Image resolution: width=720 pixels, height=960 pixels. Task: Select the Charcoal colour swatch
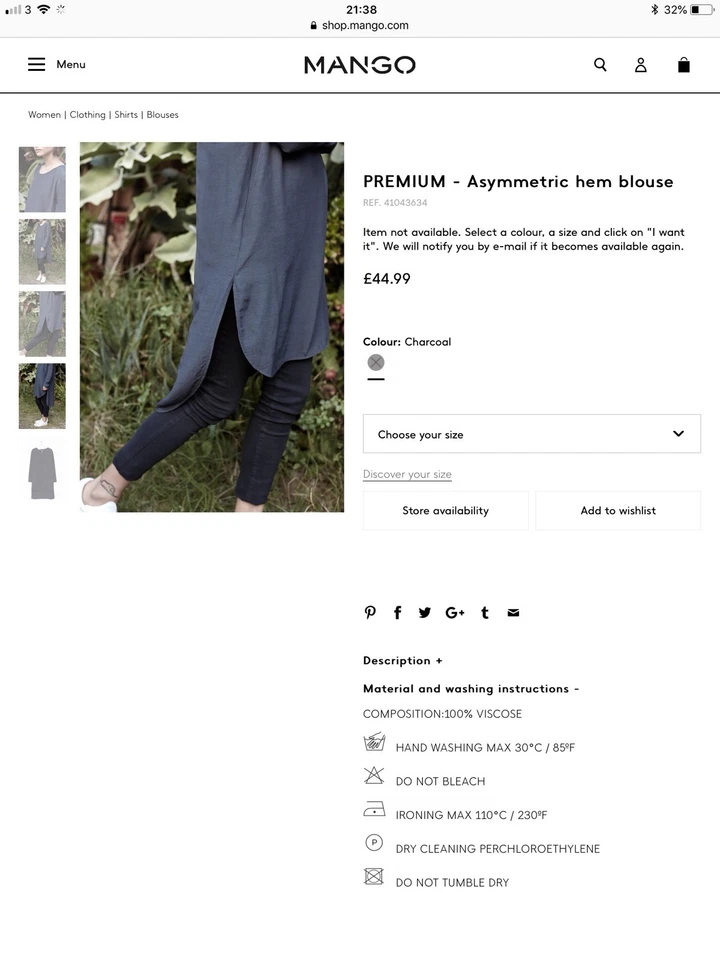click(376, 362)
